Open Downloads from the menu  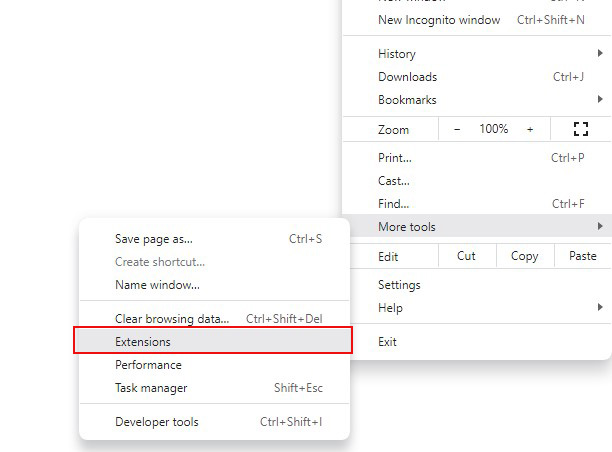[x=477, y=77]
